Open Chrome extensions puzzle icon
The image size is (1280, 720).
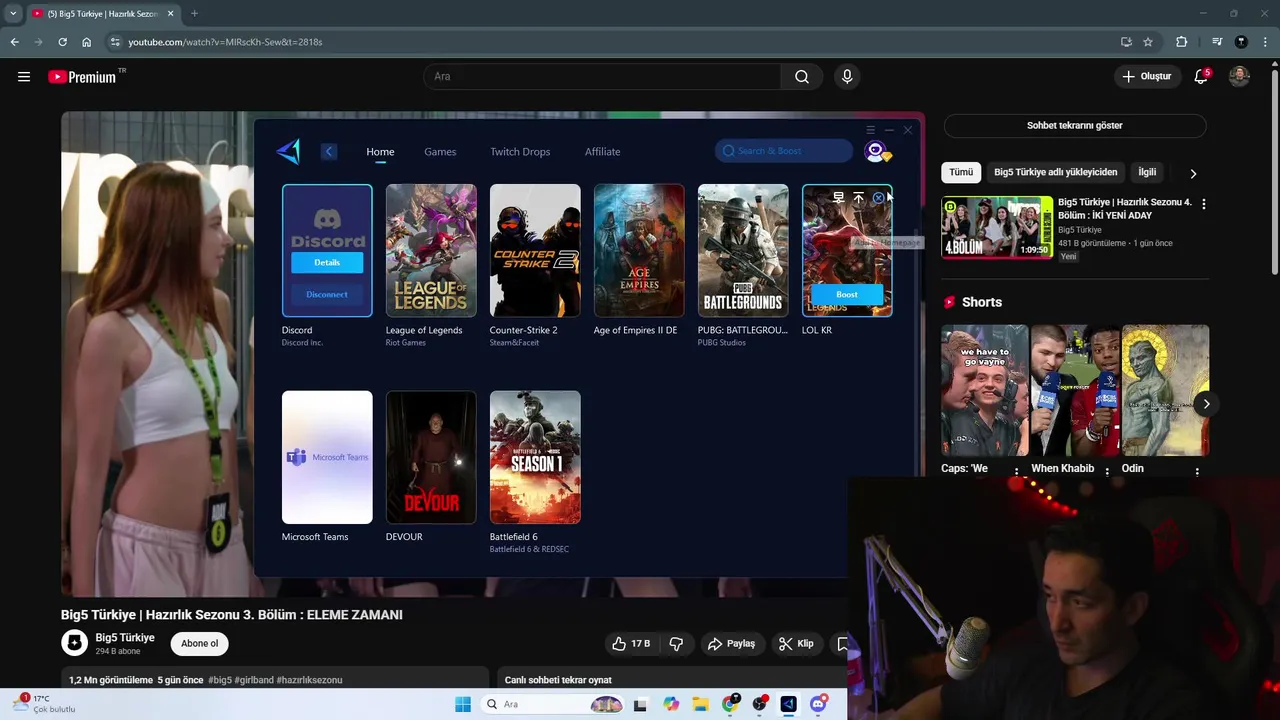1182,42
